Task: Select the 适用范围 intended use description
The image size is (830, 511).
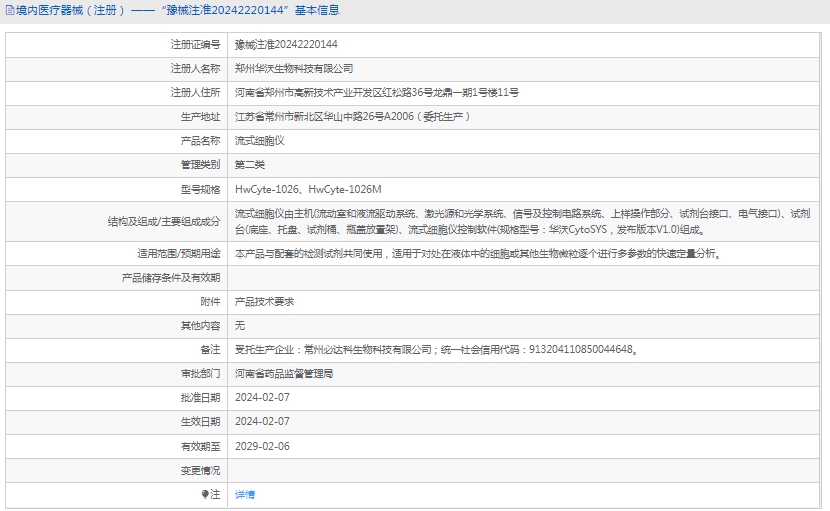Action: [x=477, y=254]
